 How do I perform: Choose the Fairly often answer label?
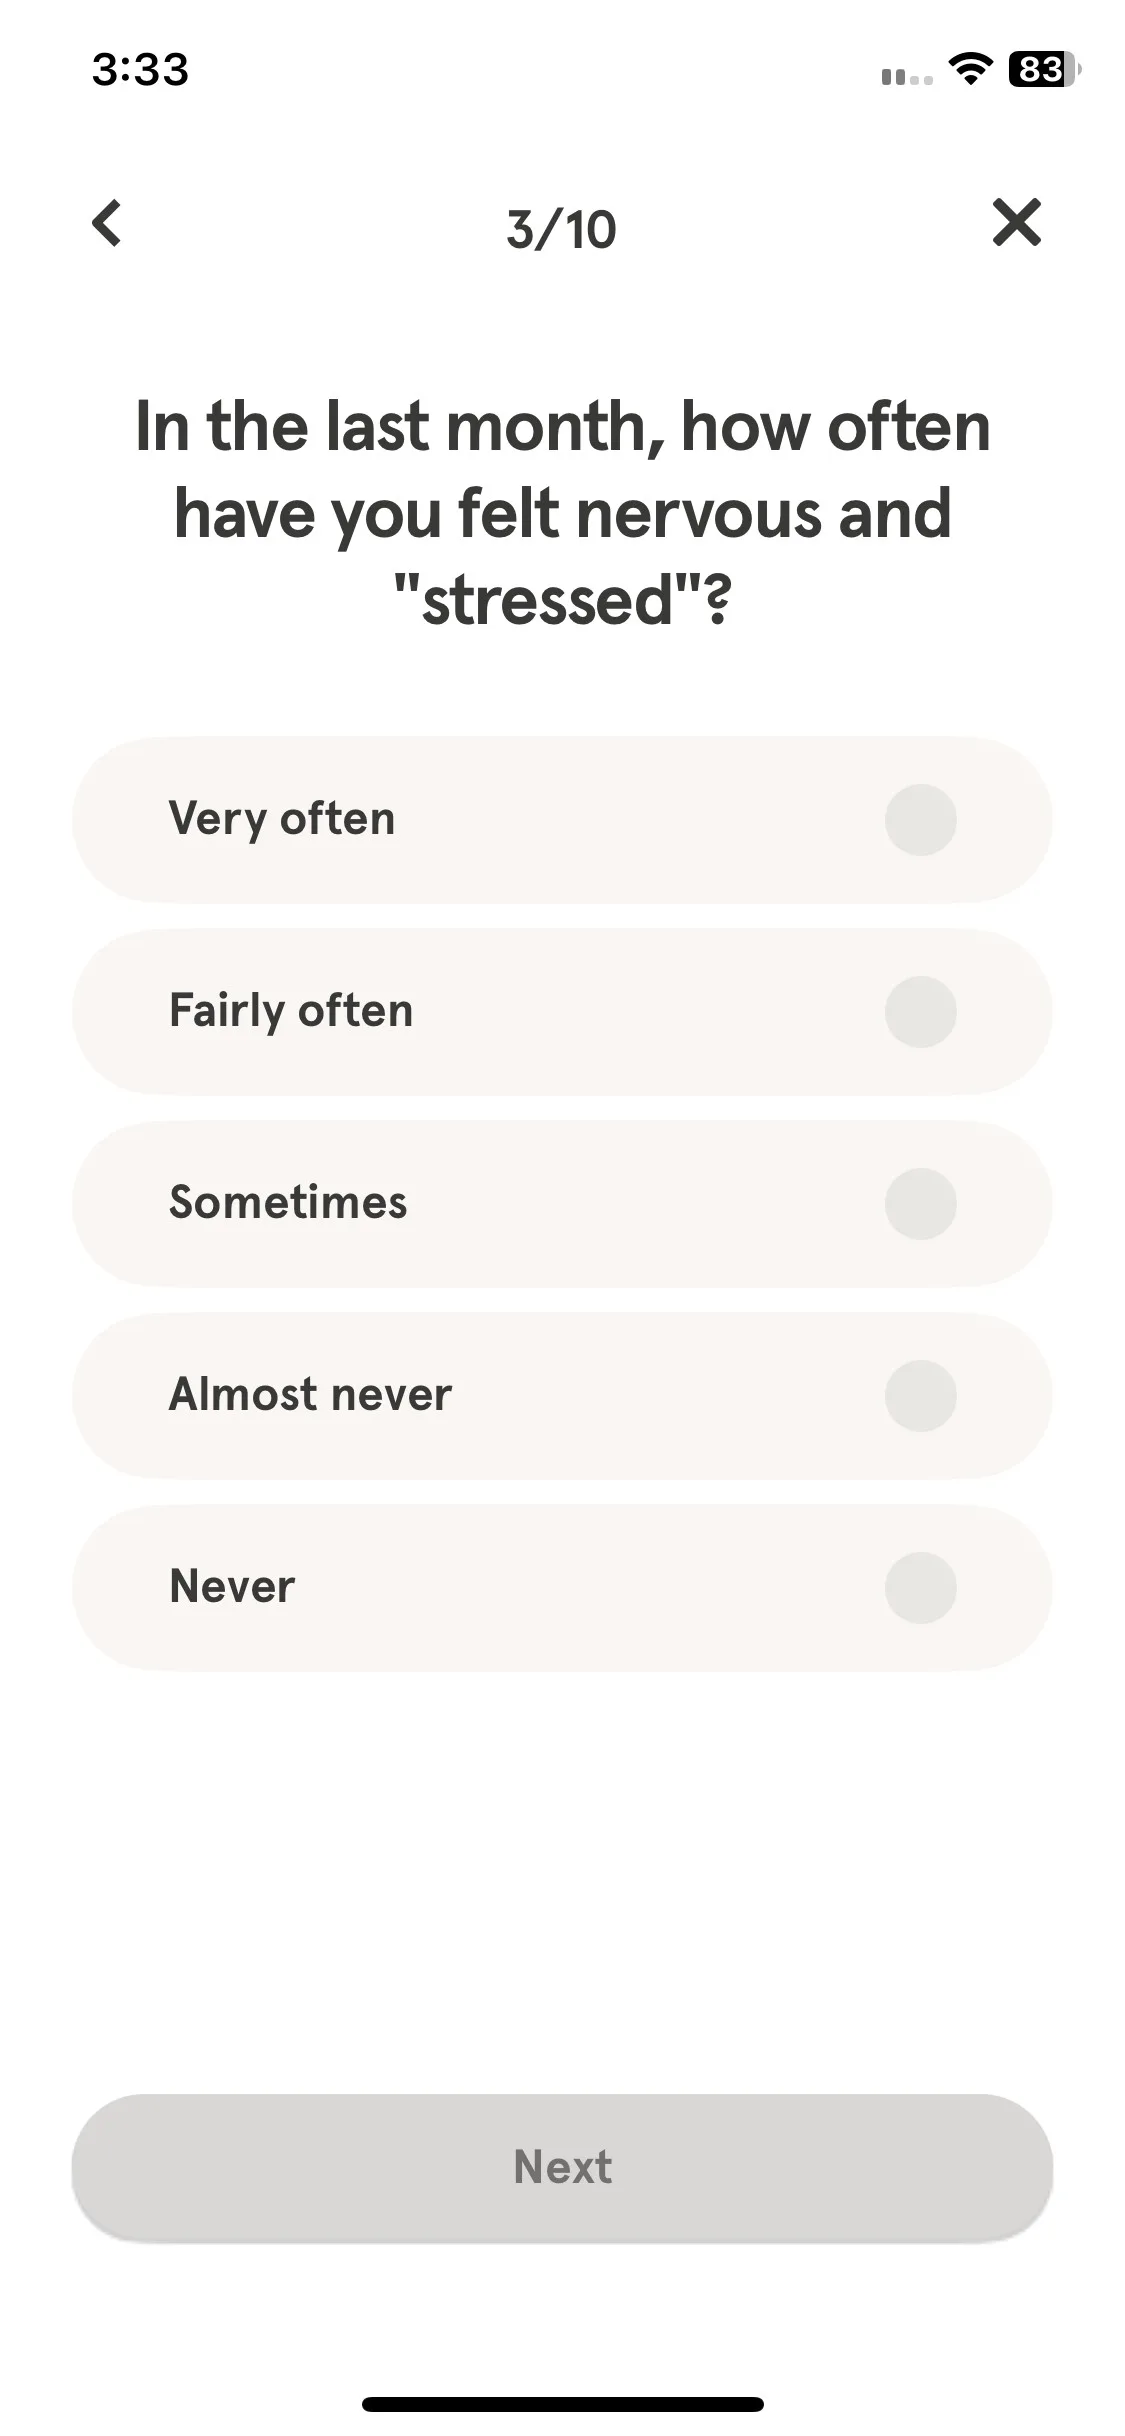[x=291, y=1011]
